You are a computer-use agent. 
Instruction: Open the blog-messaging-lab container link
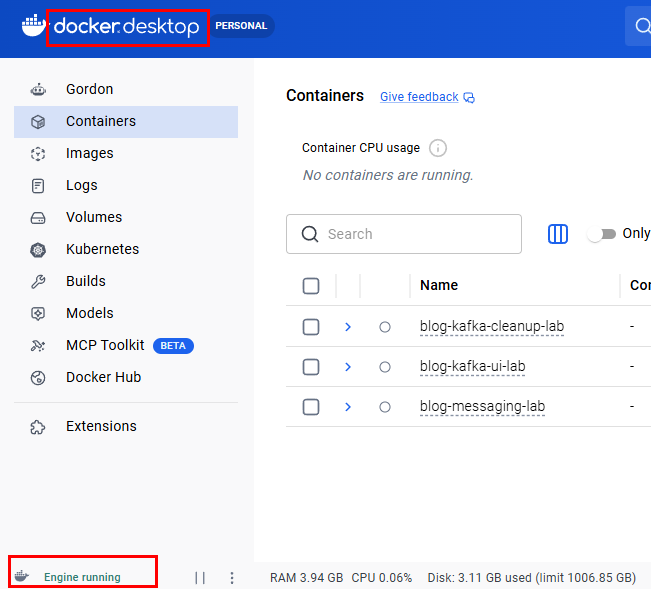click(482, 406)
